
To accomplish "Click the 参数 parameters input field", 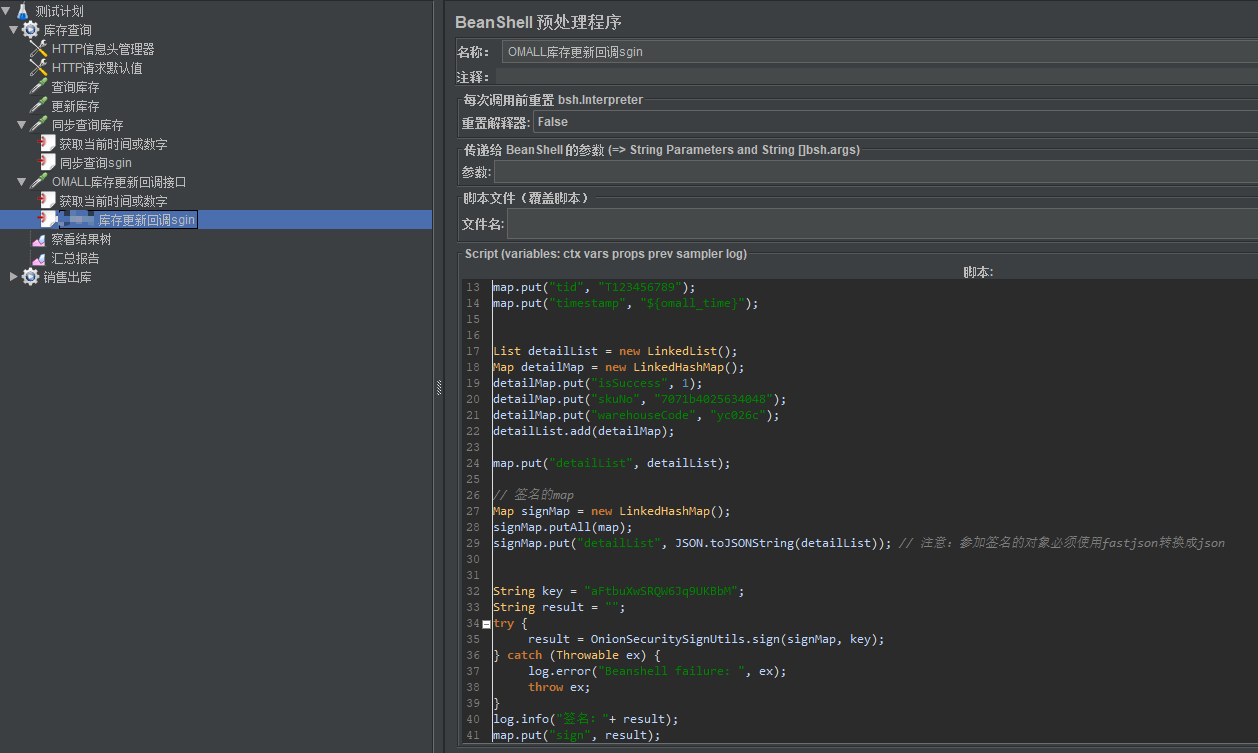I will click(876, 172).
